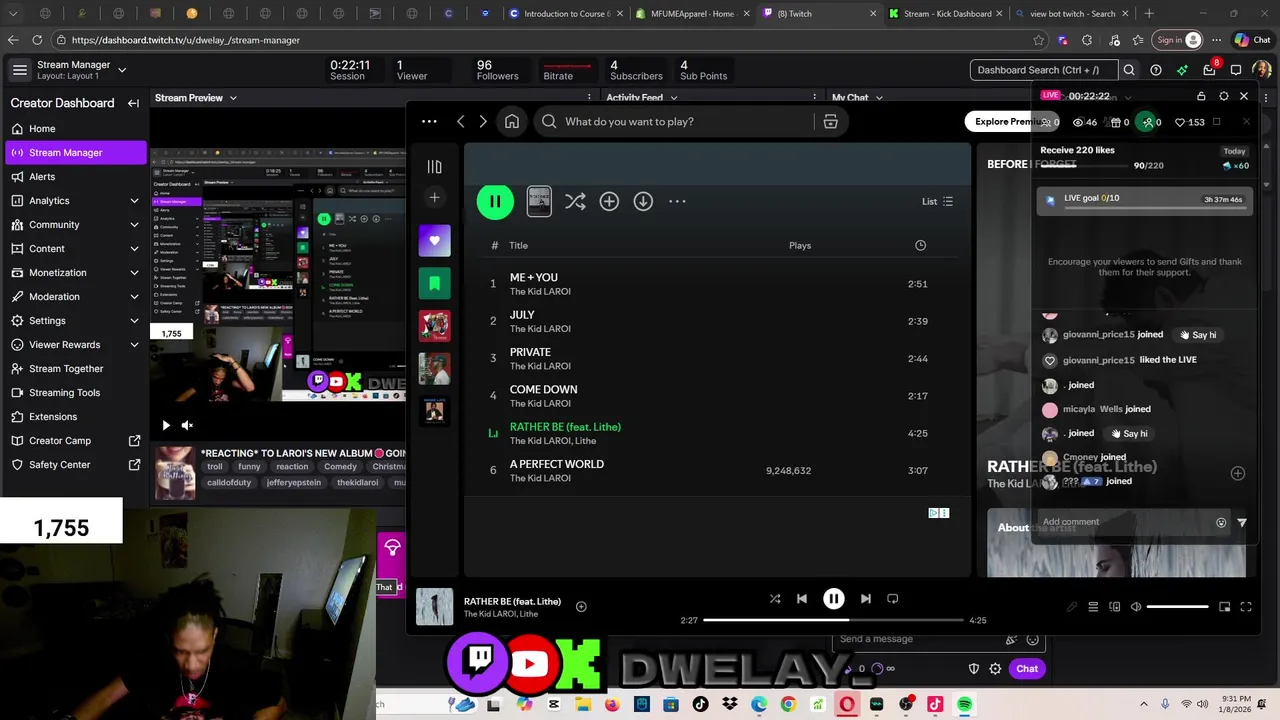This screenshot has height=720, width=1280.
Task: Expand the Monetization section
Action: [x=76, y=273]
